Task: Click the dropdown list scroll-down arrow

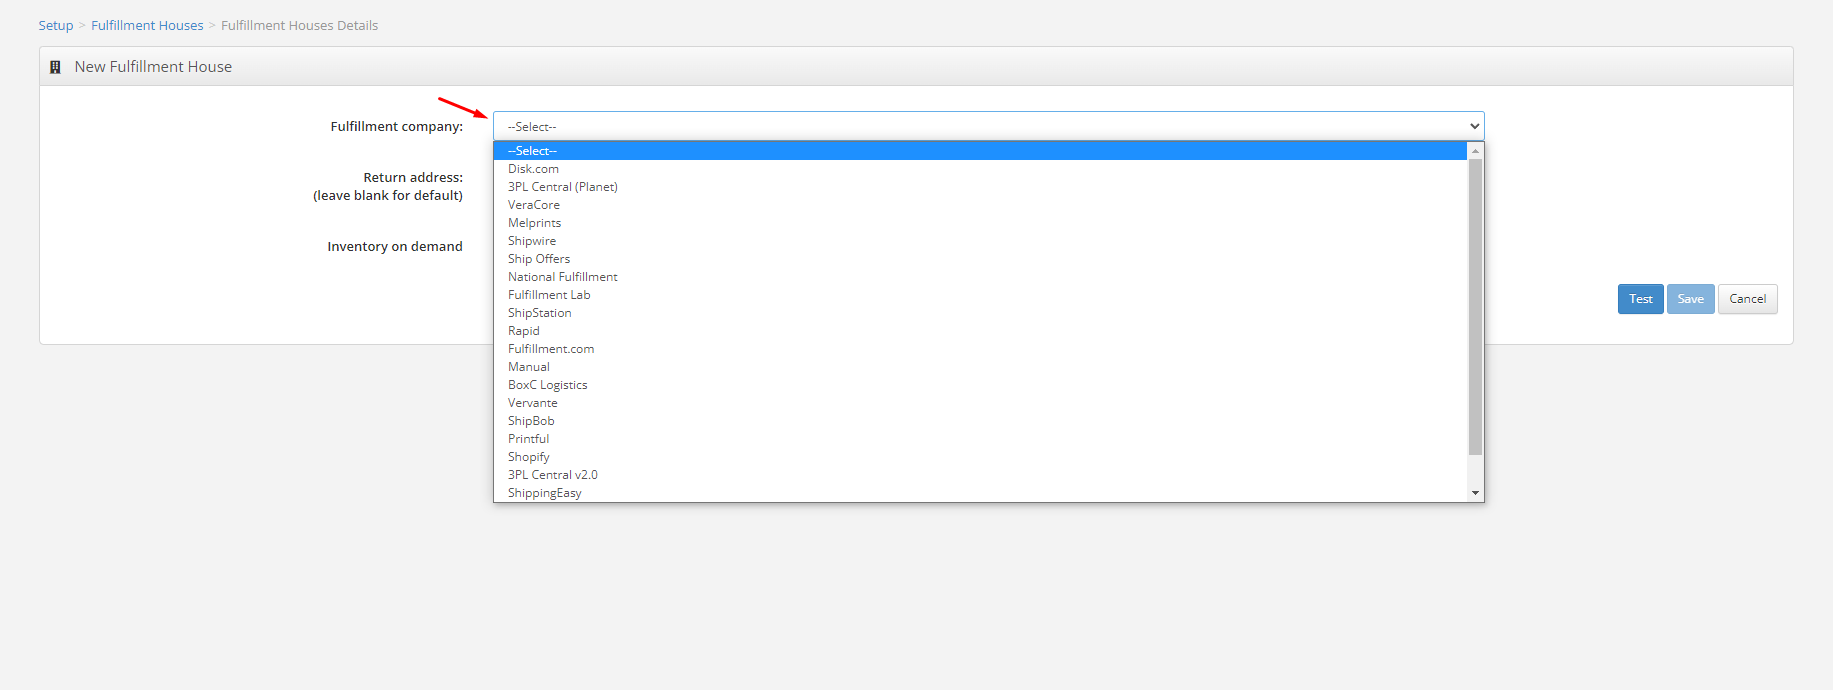Action: coord(1475,493)
